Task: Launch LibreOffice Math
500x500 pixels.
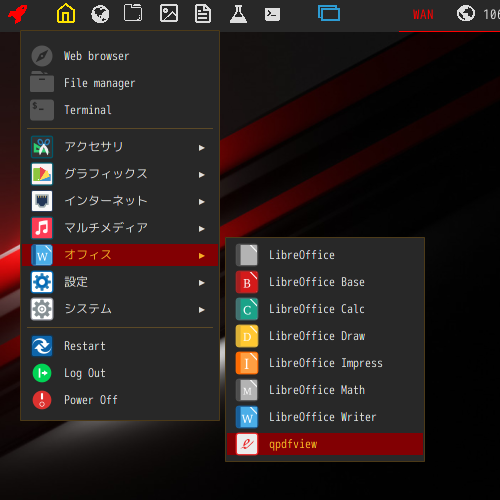Action: click(325, 390)
